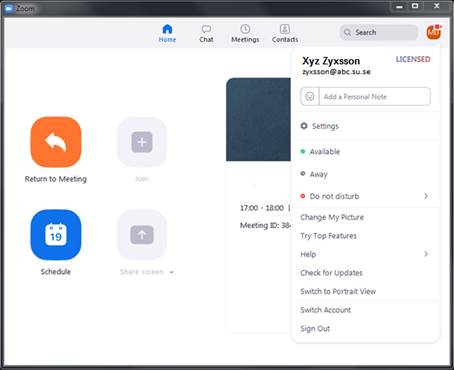Click the Meeting ID text
This screenshot has height=370, width=454.
pos(265,226)
